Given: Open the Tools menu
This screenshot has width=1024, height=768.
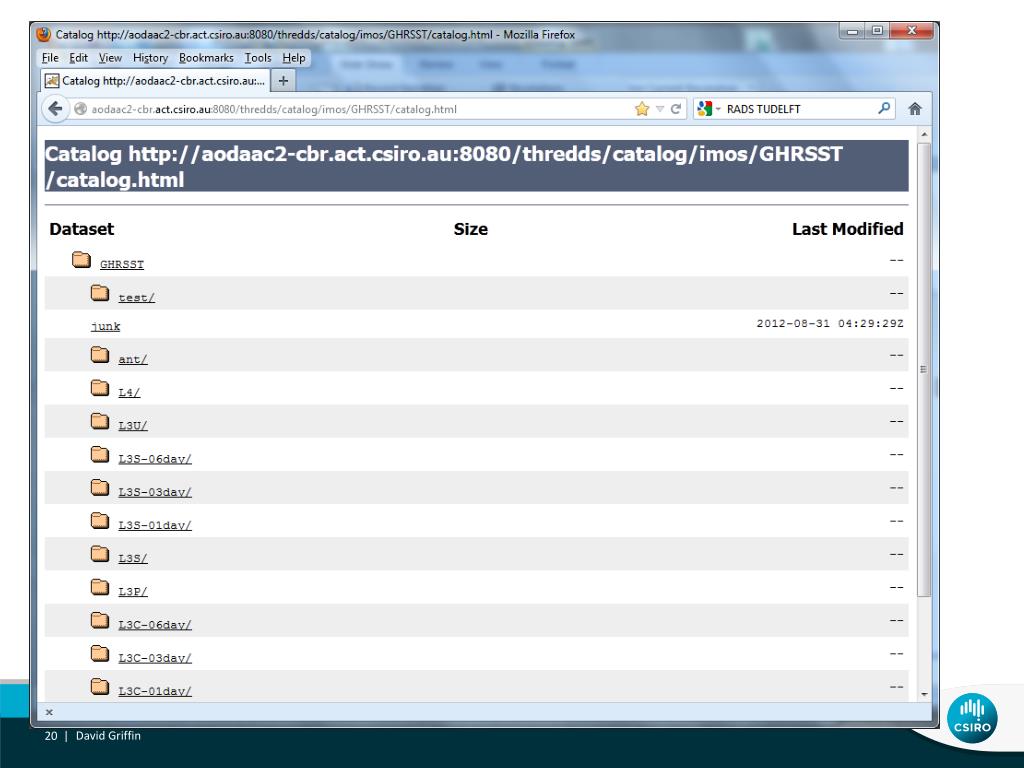Looking at the screenshot, I should (258, 58).
